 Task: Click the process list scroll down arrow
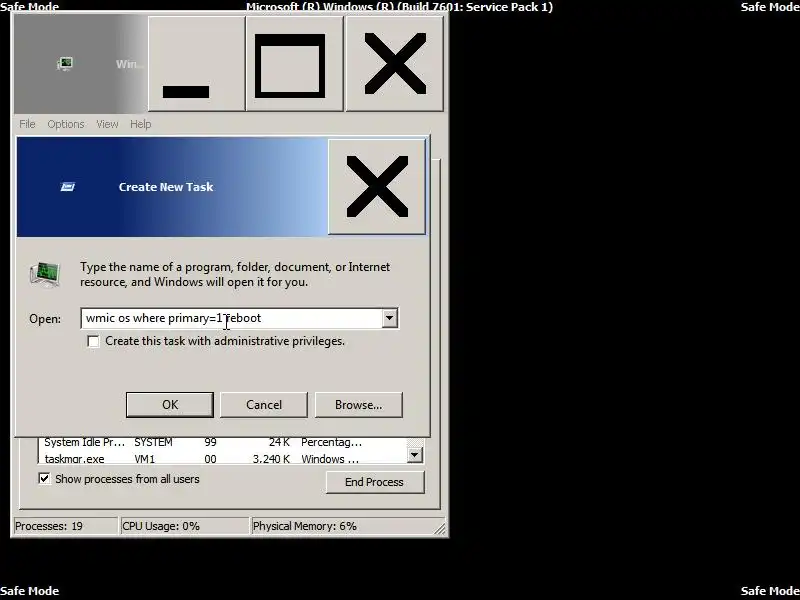click(415, 454)
